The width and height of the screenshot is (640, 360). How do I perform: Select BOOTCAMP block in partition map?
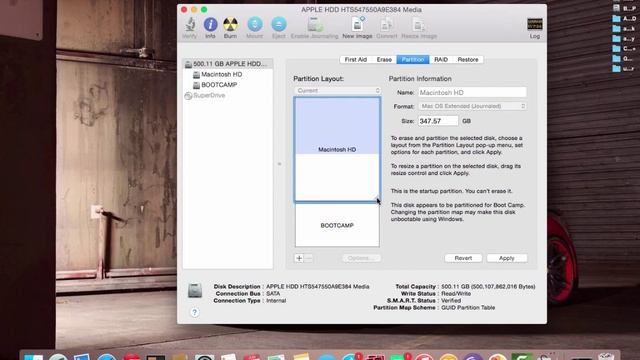(337, 225)
